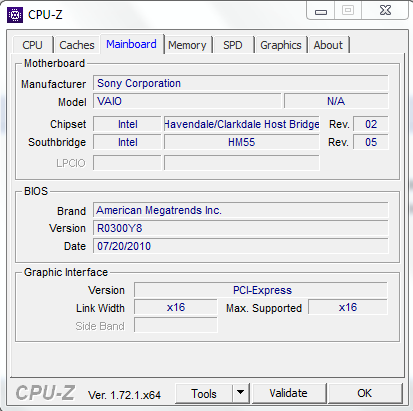Click the Southbridge HM55 field

pos(242,142)
